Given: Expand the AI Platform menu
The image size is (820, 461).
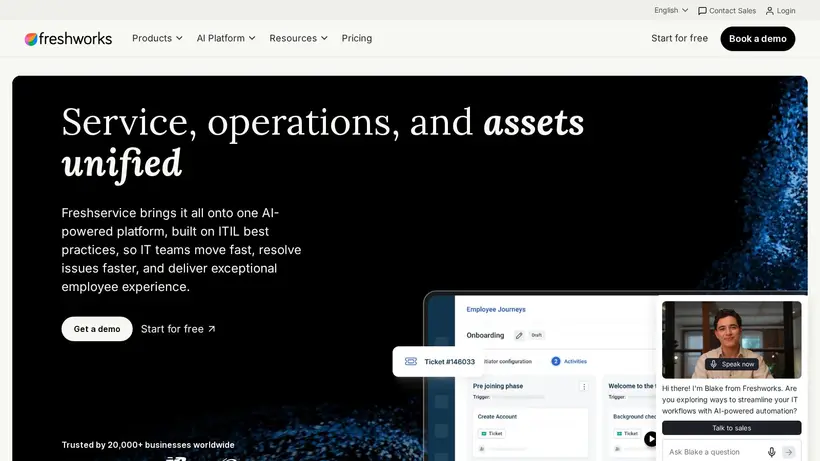Looking at the screenshot, I should click(x=226, y=38).
